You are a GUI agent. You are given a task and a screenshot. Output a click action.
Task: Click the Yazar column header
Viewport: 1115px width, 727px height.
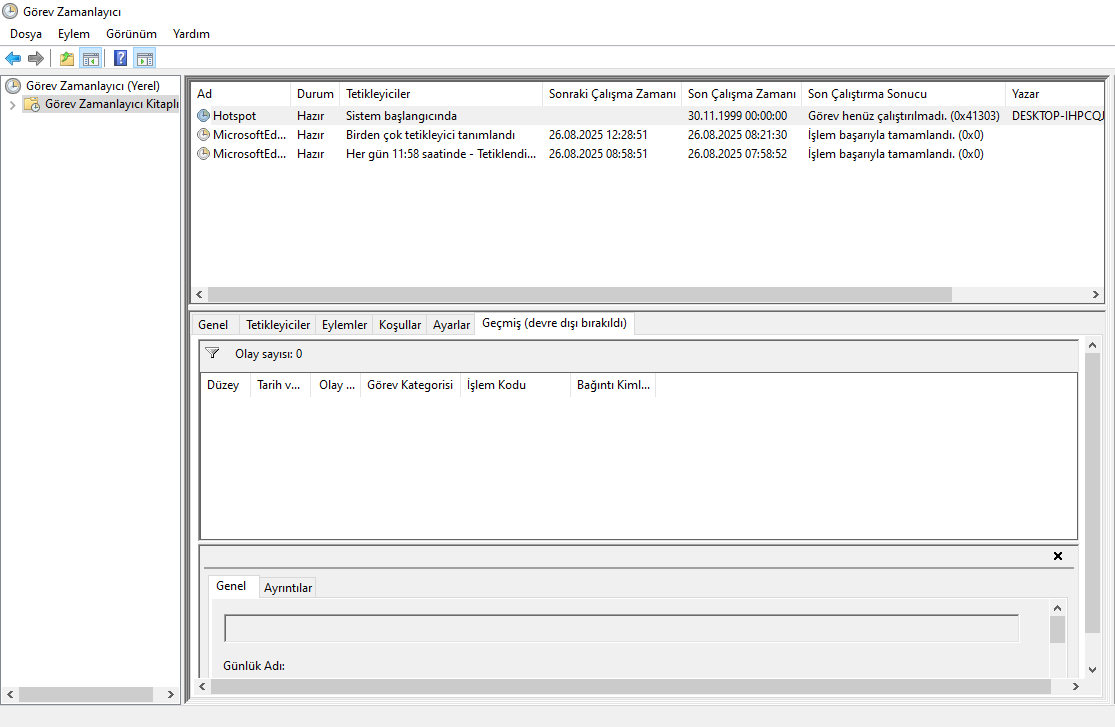tap(1055, 94)
